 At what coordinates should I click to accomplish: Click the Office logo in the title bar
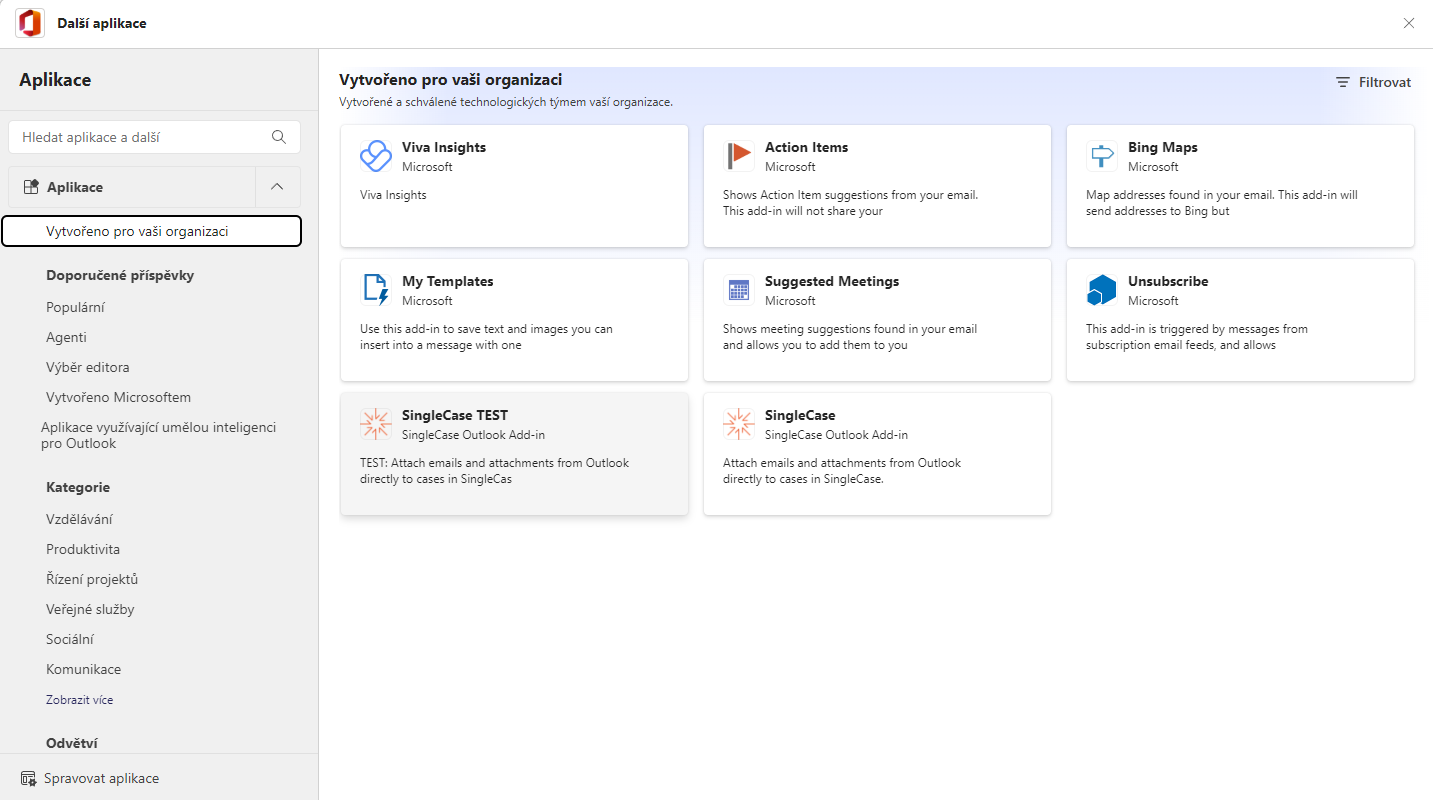coord(30,23)
